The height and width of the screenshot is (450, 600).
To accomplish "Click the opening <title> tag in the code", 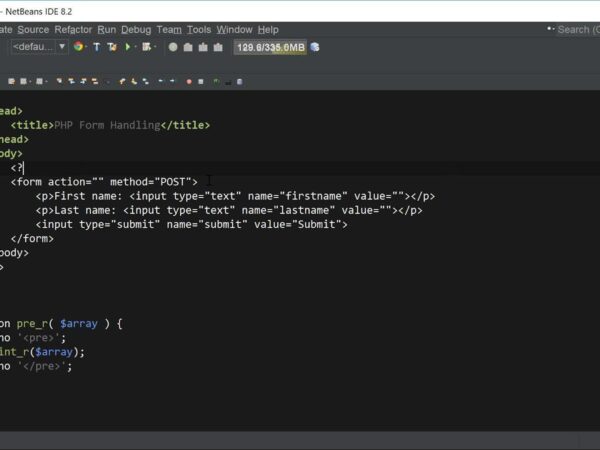I will pyautogui.click(x=33, y=125).
